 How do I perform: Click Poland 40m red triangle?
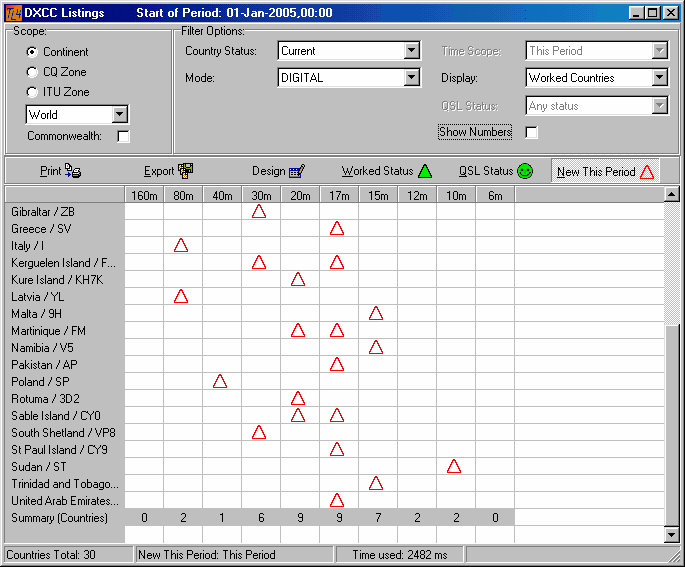pyautogui.click(x=220, y=381)
